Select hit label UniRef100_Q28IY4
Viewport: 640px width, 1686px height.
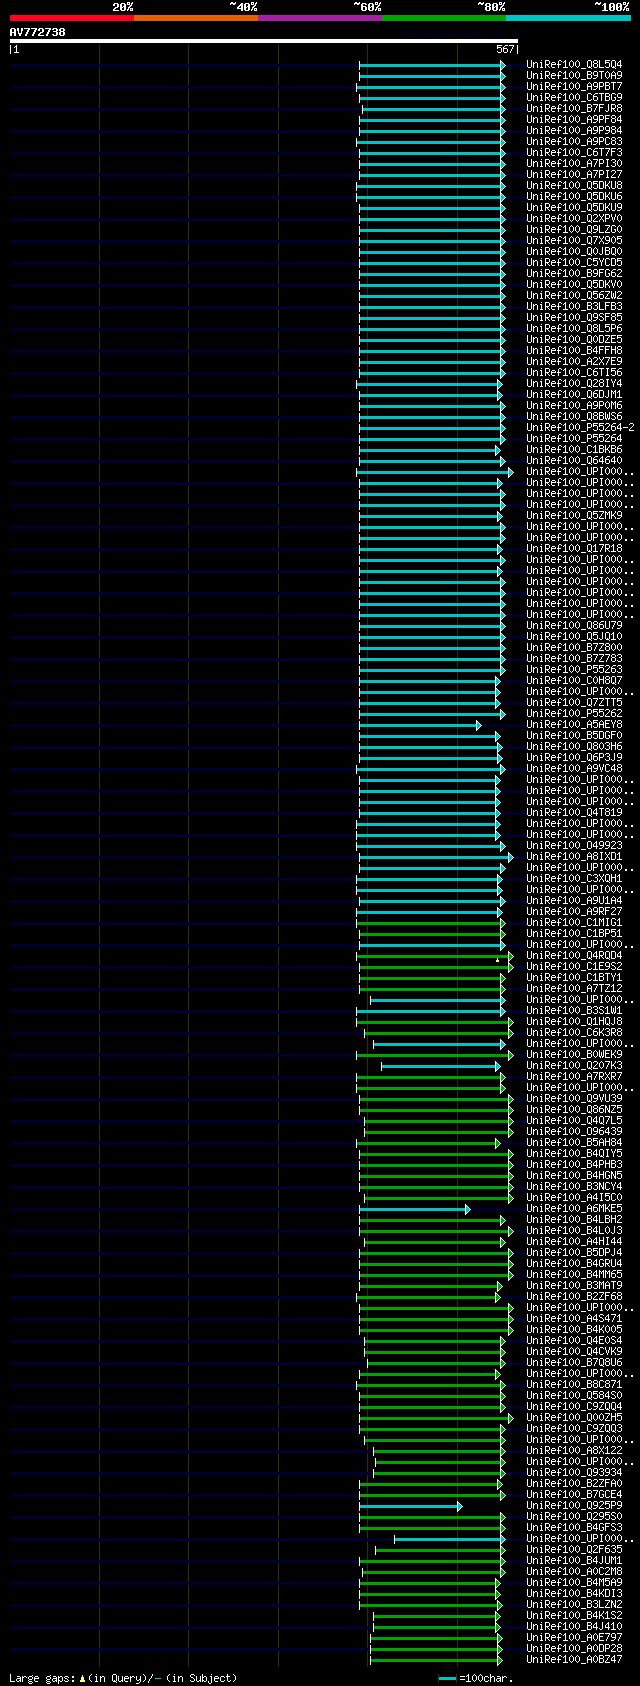coord(574,383)
